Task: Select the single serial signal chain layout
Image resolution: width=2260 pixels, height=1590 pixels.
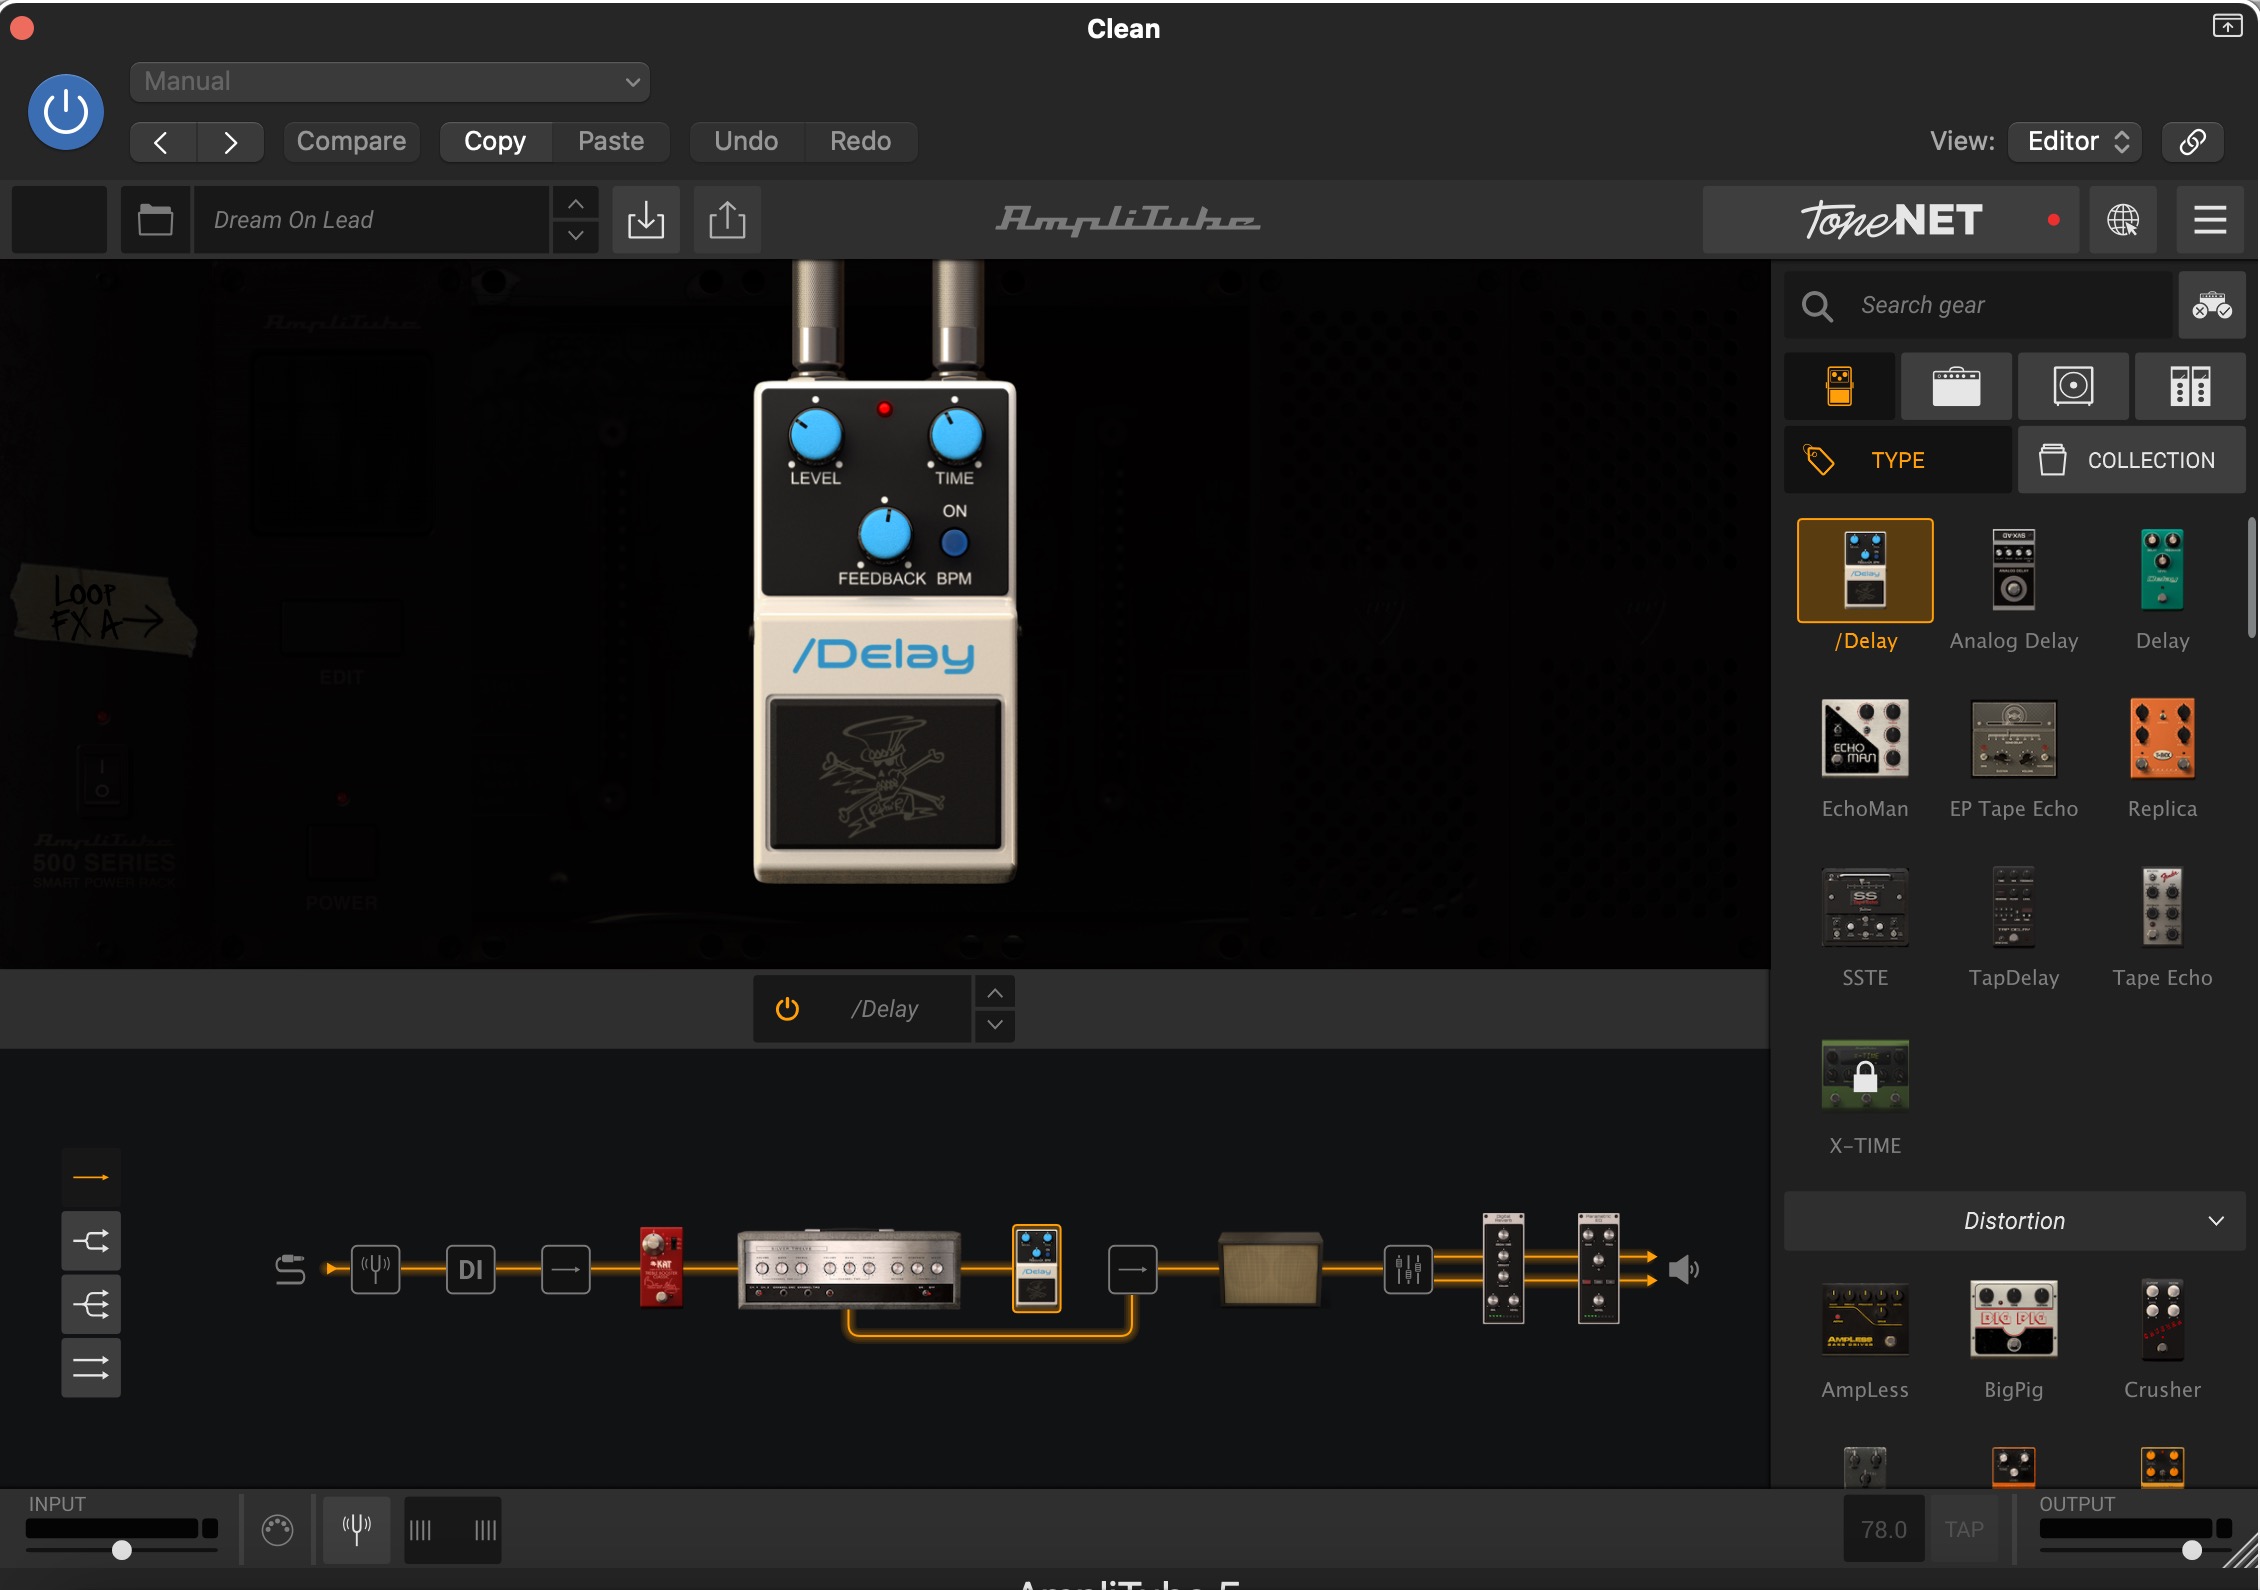Action: click(x=91, y=1178)
